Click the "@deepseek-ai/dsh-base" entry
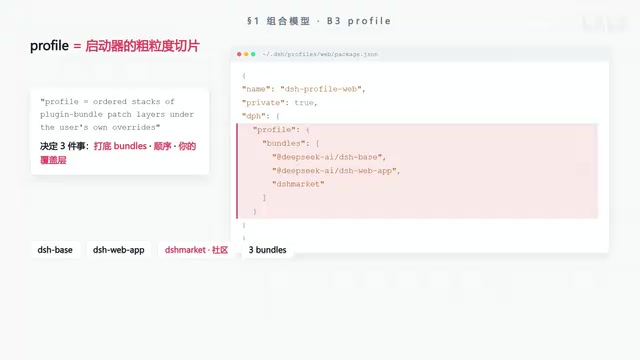640x360 pixels. point(327,157)
